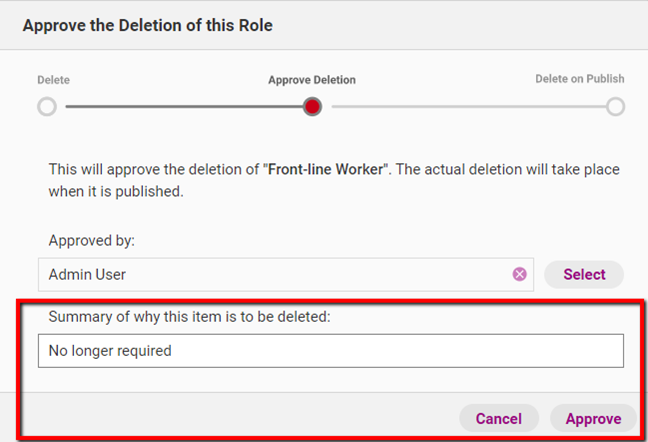Select the "Approve Deletion" step label
Screen dimensions: 648x442
coord(312,80)
